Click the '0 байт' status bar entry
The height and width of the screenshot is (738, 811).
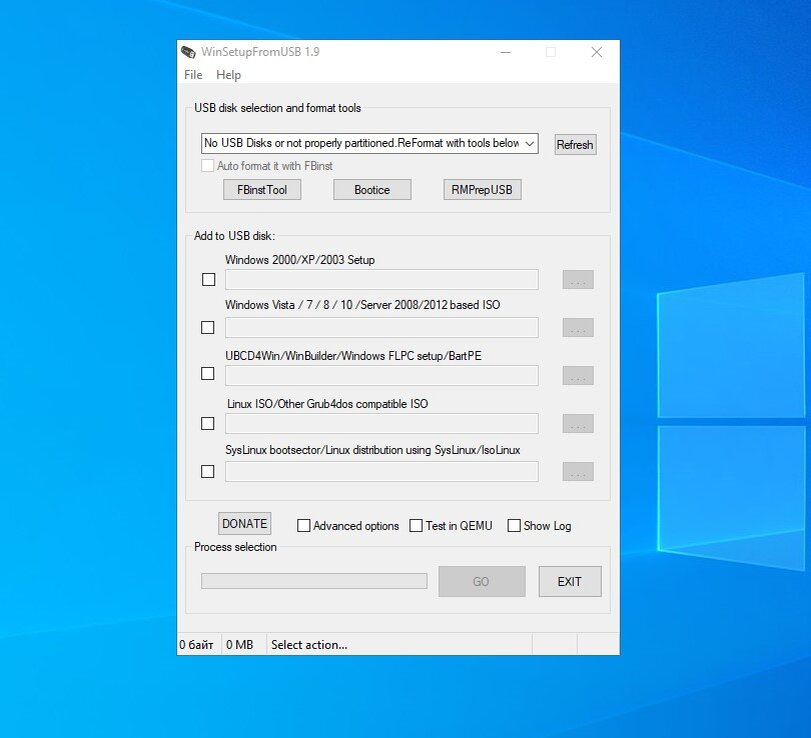(x=197, y=645)
